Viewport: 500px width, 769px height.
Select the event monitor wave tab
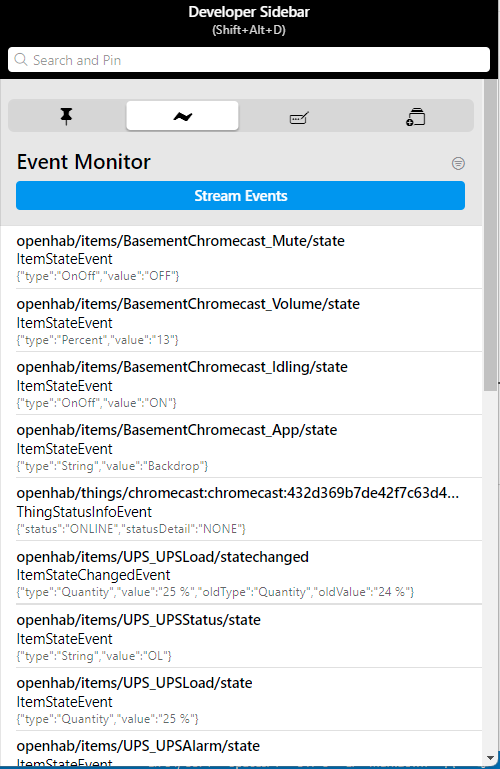click(x=182, y=116)
